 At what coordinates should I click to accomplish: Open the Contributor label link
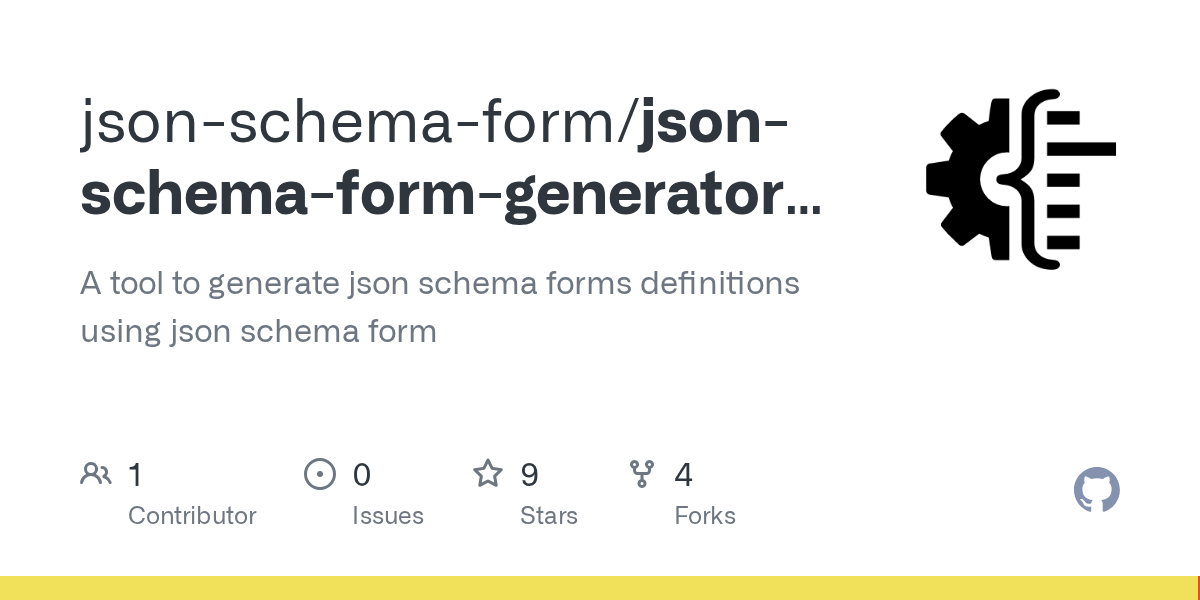click(x=192, y=516)
